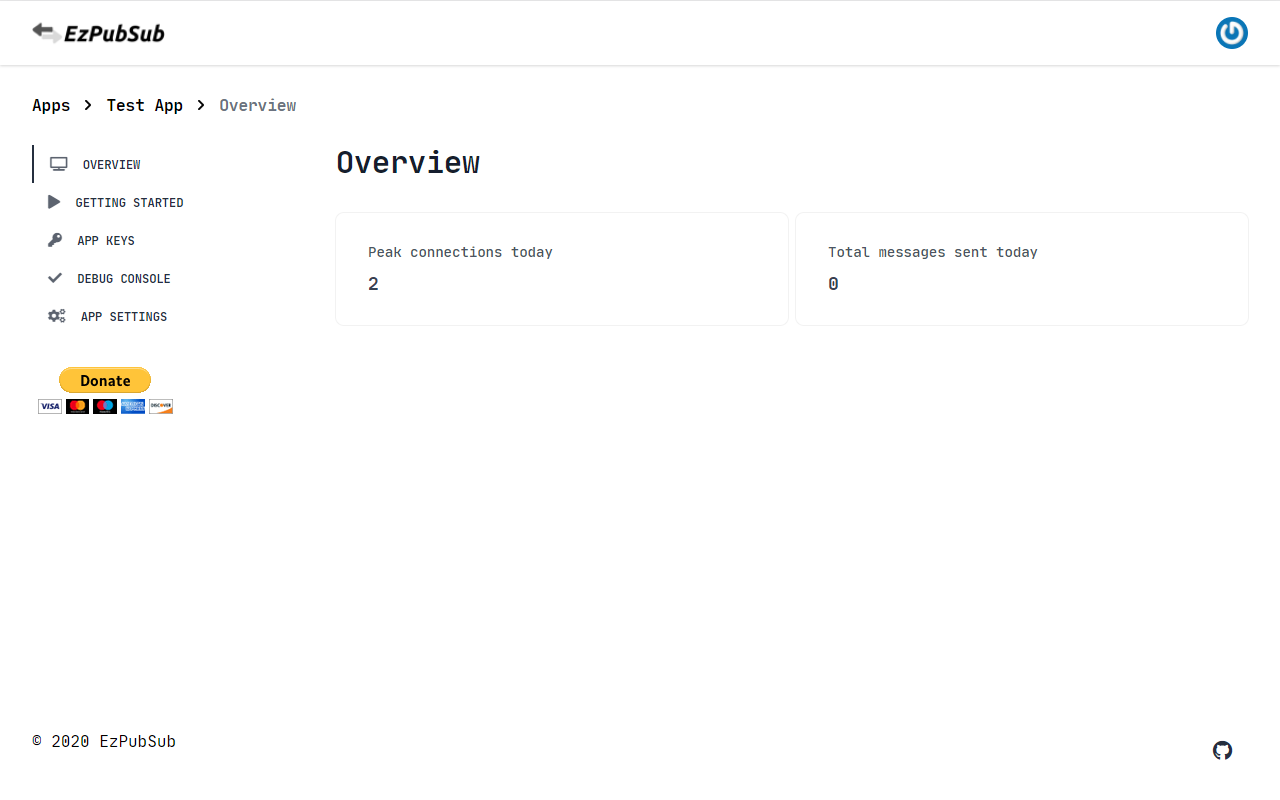Open GETTING STARTED in sidebar
Image resolution: width=1280 pixels, height=800 pixels.
point(130,202)
